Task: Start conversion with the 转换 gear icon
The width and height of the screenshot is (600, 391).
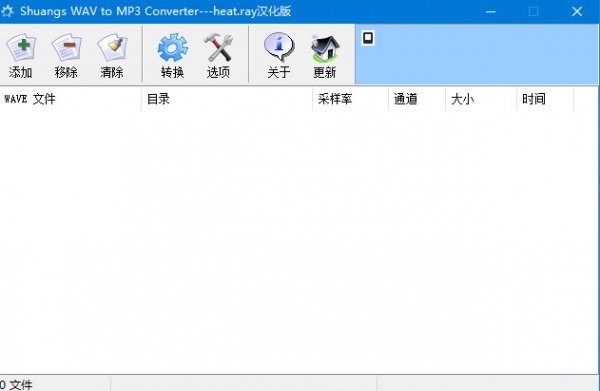Action: [173, 48]
